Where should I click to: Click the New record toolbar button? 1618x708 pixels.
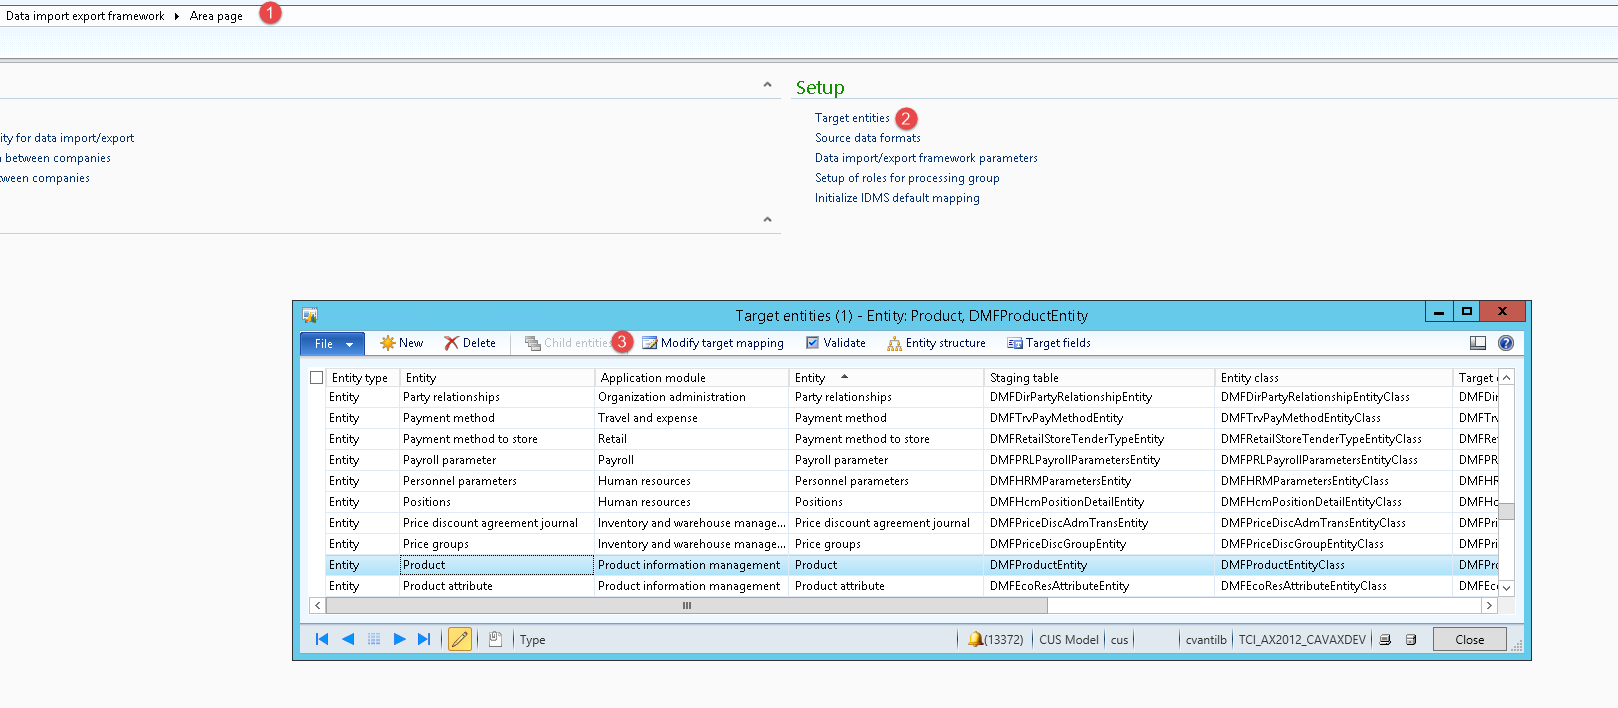(401, 343)
